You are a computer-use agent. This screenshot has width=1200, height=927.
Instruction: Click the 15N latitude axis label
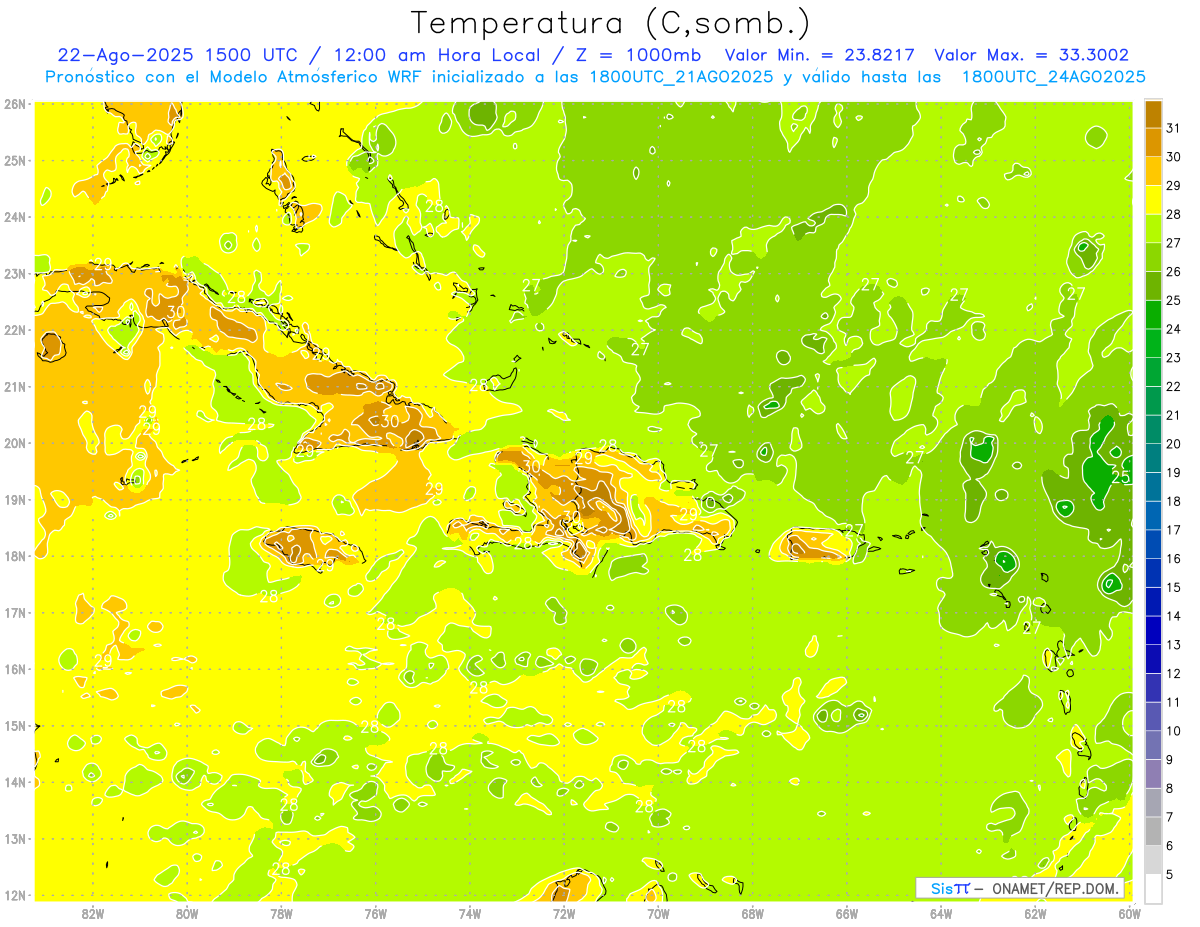[15, 725]
